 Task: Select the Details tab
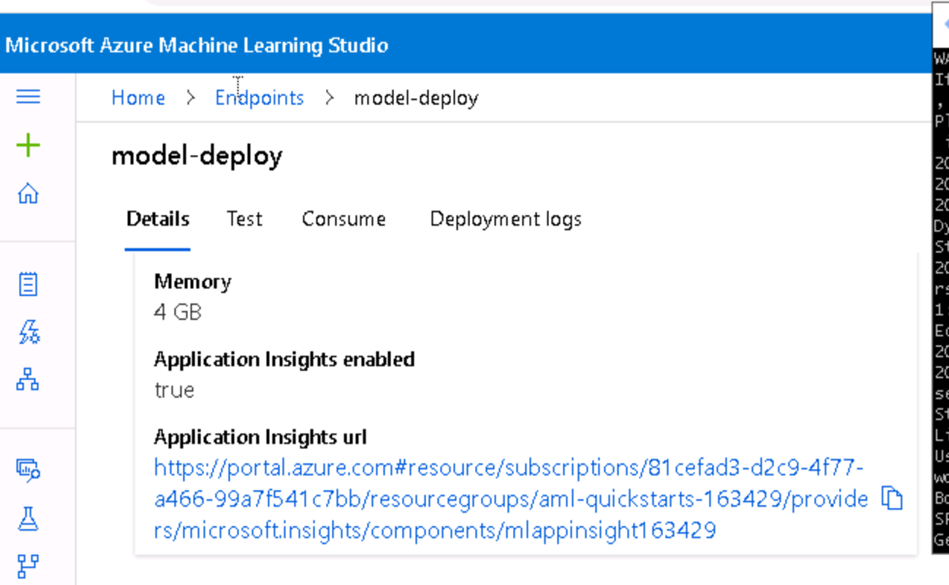point(157,219)
